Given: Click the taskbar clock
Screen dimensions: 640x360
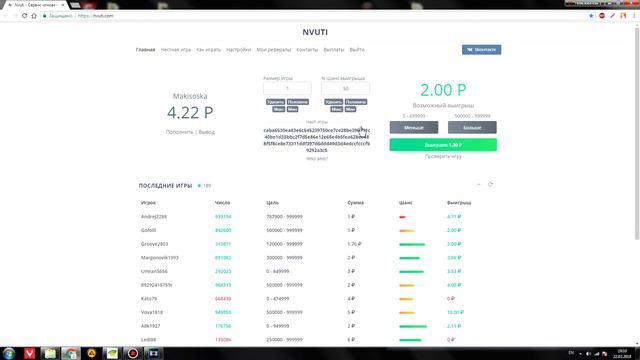Looking at the screenshot, I should [622, 353].
